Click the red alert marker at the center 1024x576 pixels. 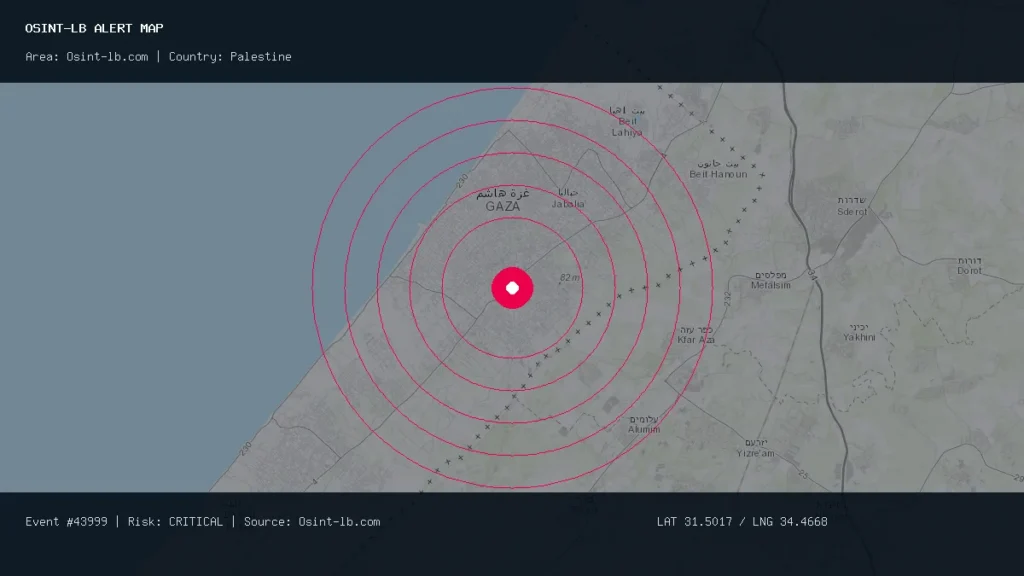[512, 288]
